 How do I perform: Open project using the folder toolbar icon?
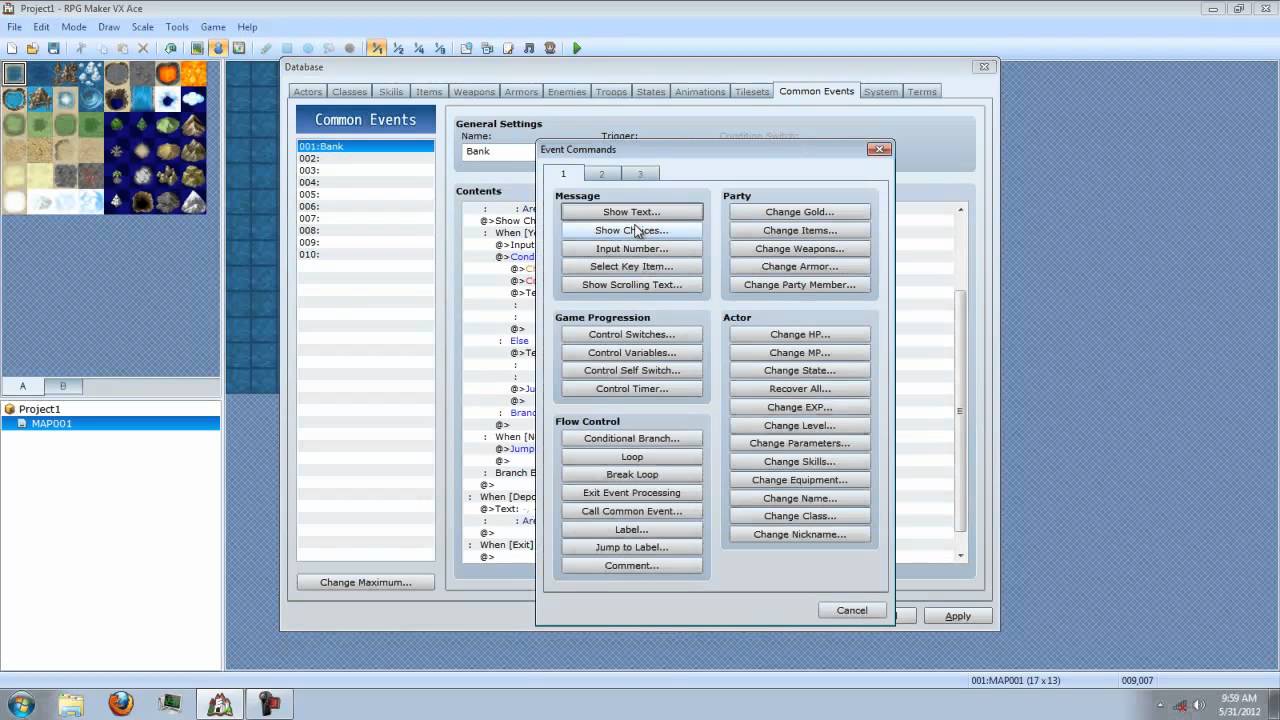[32, 48]
